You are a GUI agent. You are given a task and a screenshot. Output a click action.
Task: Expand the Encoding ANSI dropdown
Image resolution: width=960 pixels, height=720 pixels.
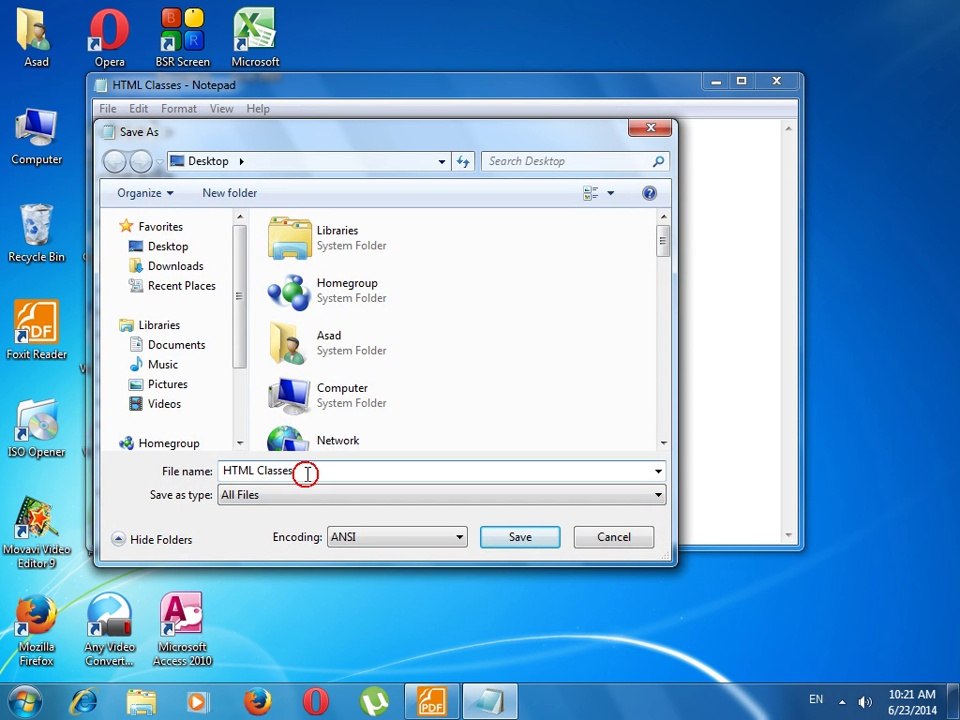click(397, 537)
